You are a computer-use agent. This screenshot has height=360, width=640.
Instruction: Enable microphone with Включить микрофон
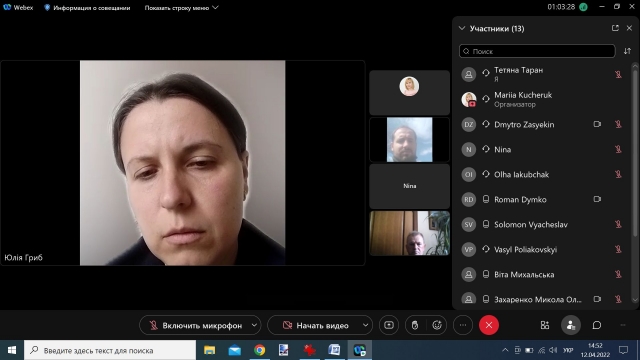pos(195,325)
